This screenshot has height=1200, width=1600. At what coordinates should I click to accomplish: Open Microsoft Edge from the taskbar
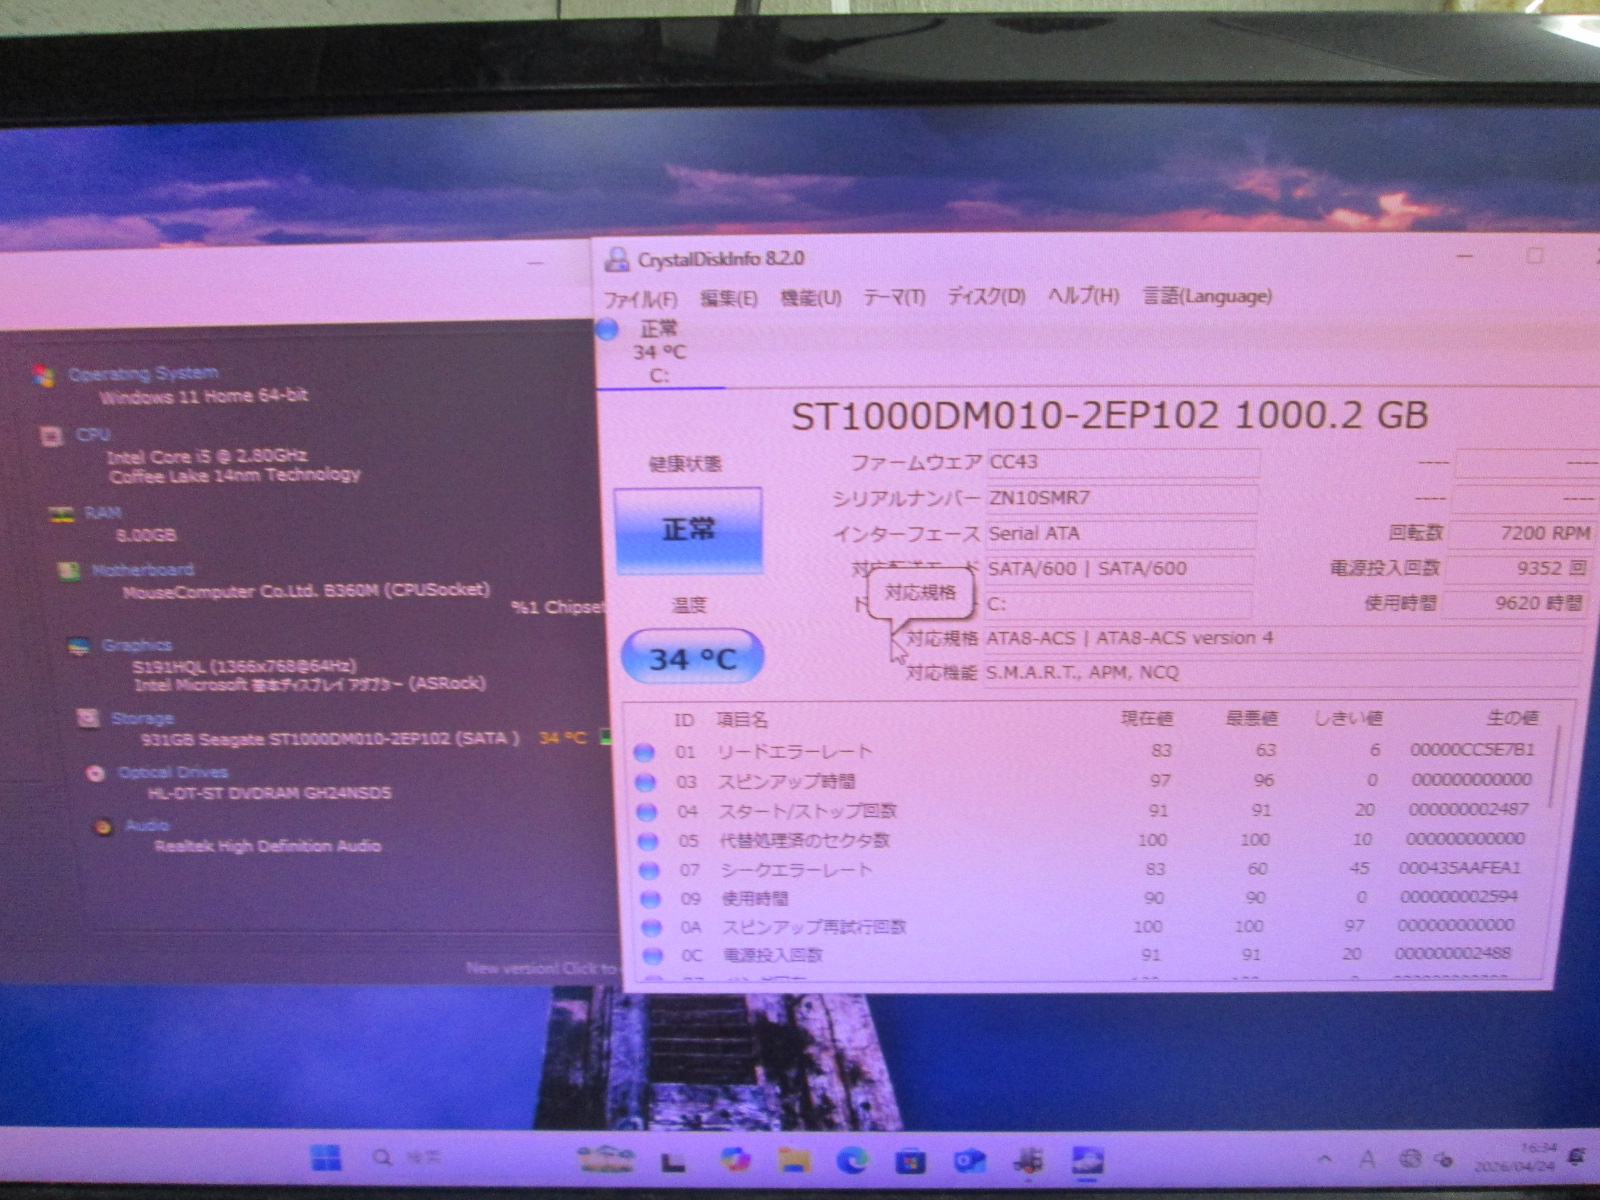click(x=852, y=1160)
